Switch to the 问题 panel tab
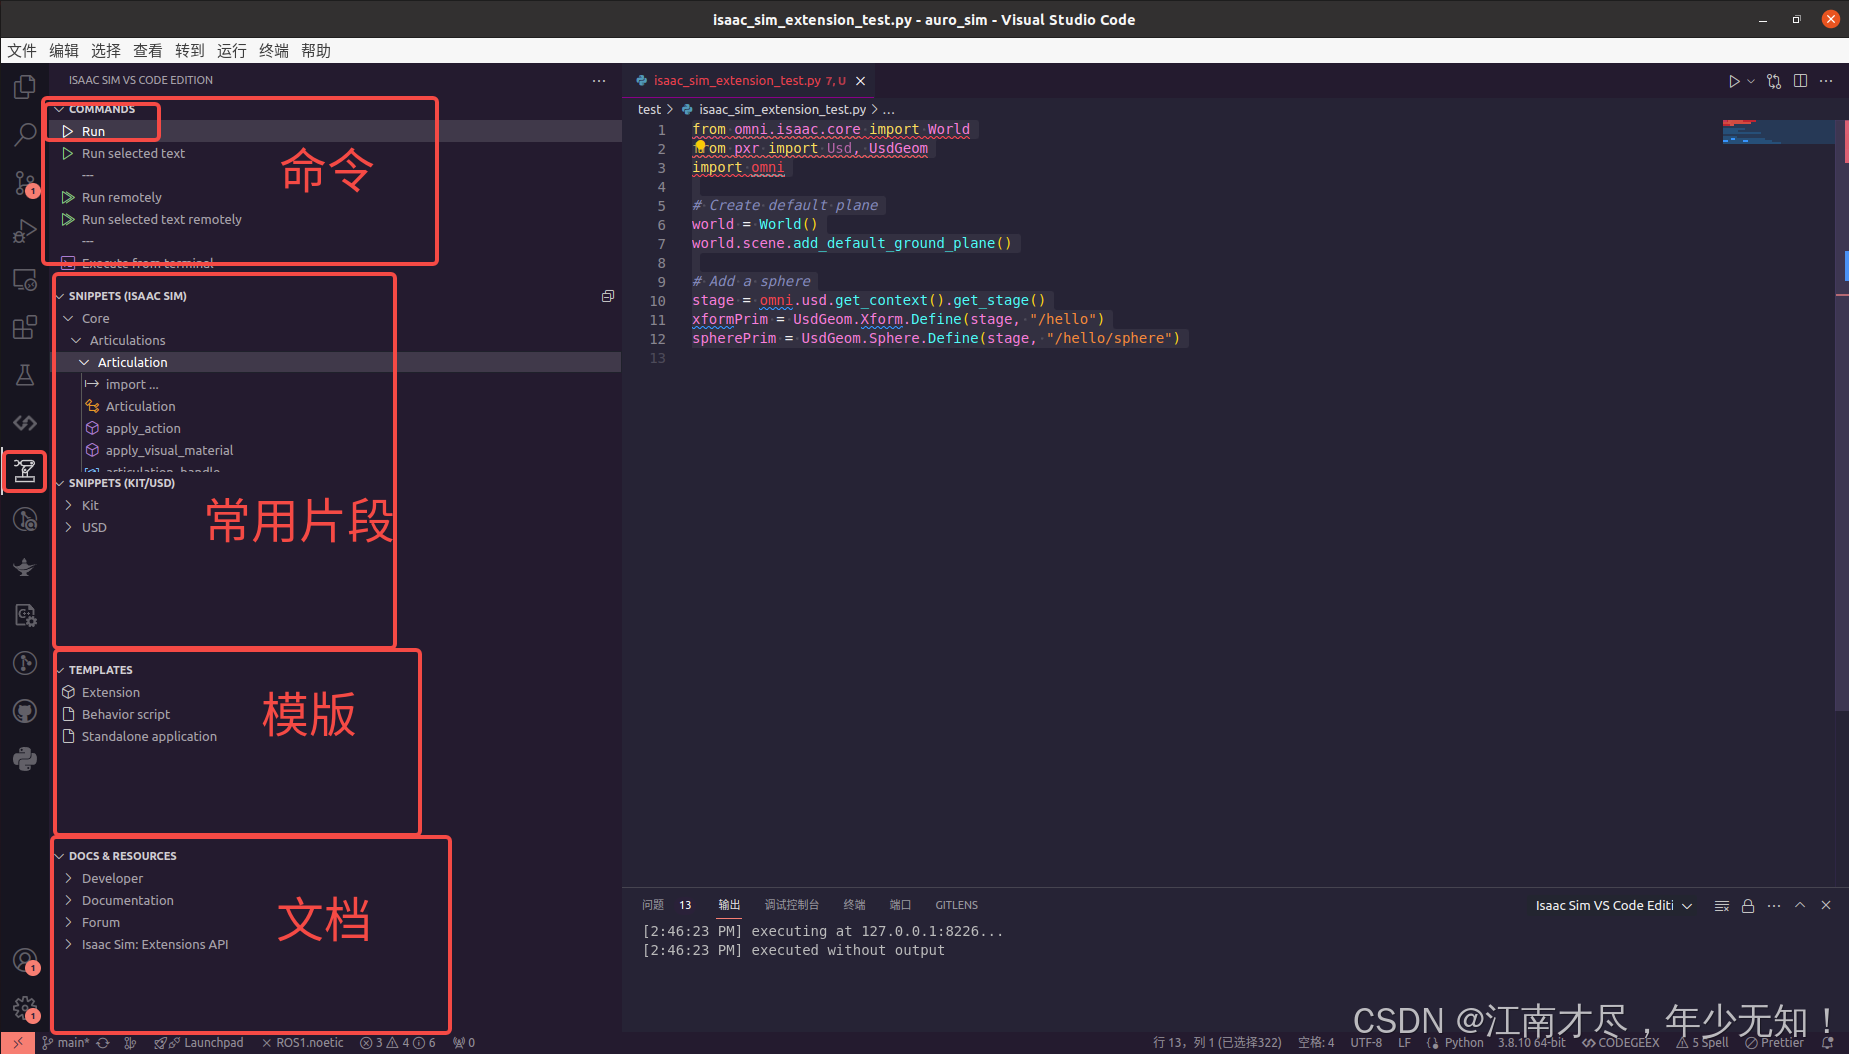Viewport: 1849px width, 1054px height. click(x=653, y=905)
